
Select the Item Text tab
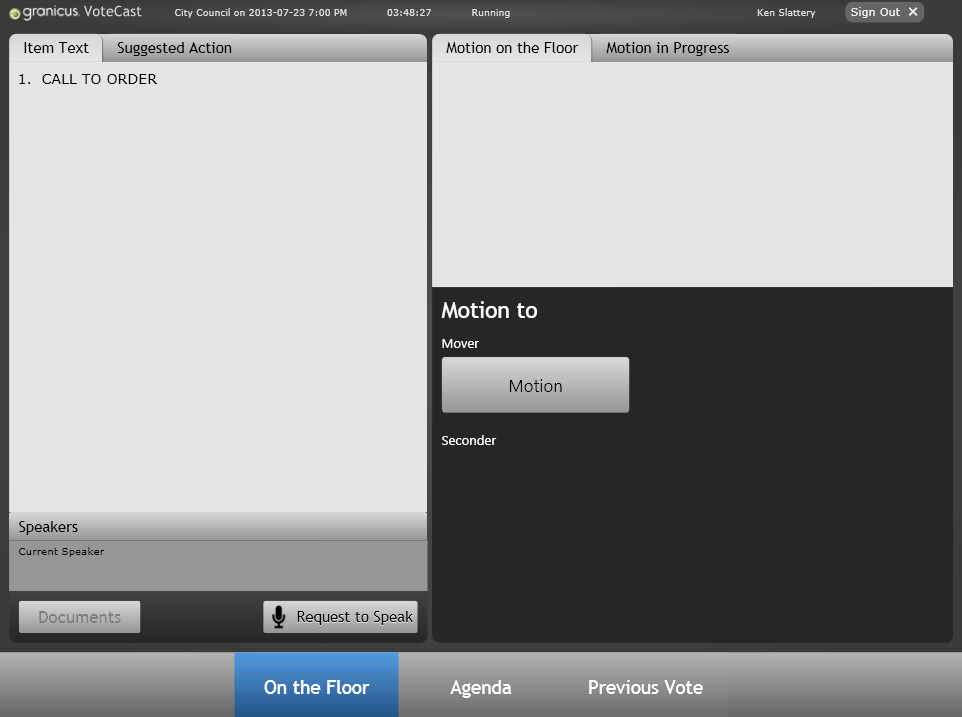click(55, 47)
